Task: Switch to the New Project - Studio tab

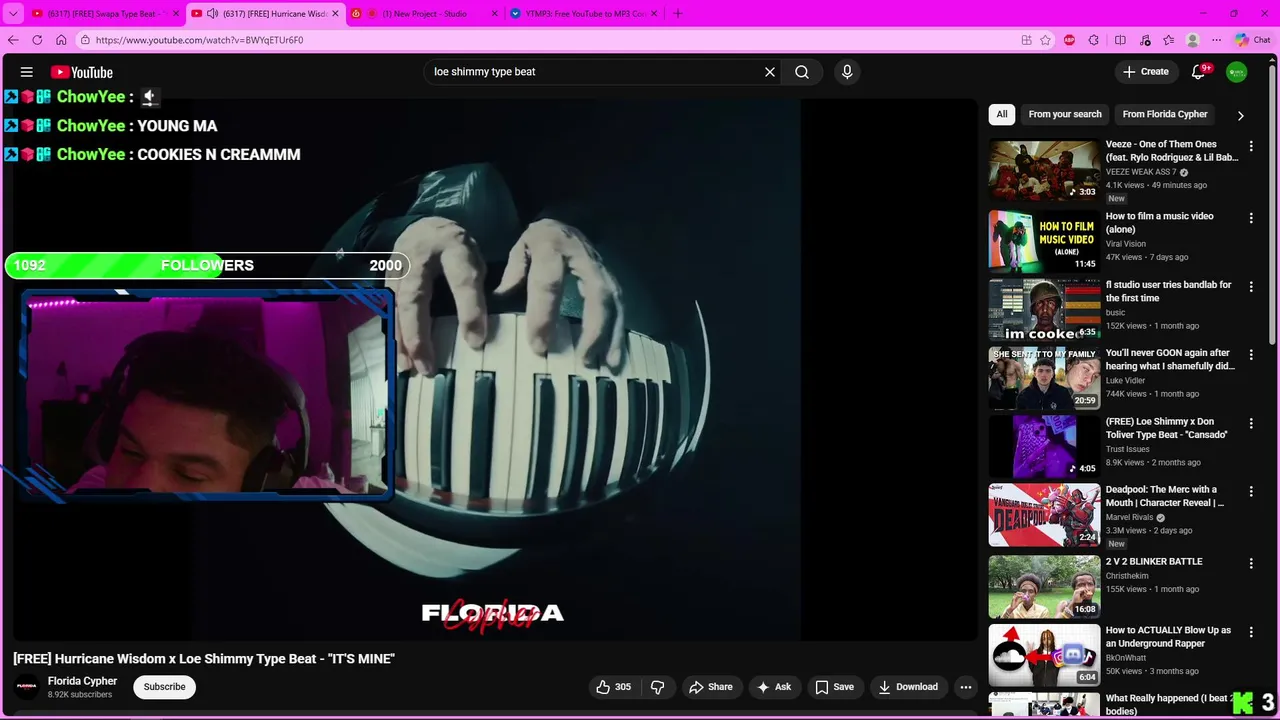Action: (425, 14)
